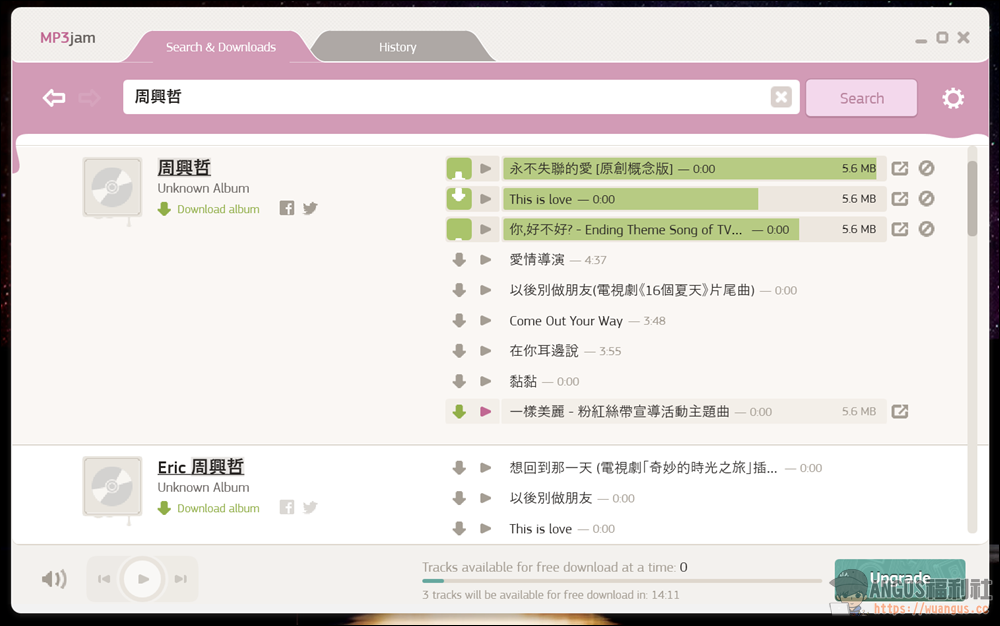Go to the previous track
Screen dimensions: 1000x626
(x=104, y=579)
